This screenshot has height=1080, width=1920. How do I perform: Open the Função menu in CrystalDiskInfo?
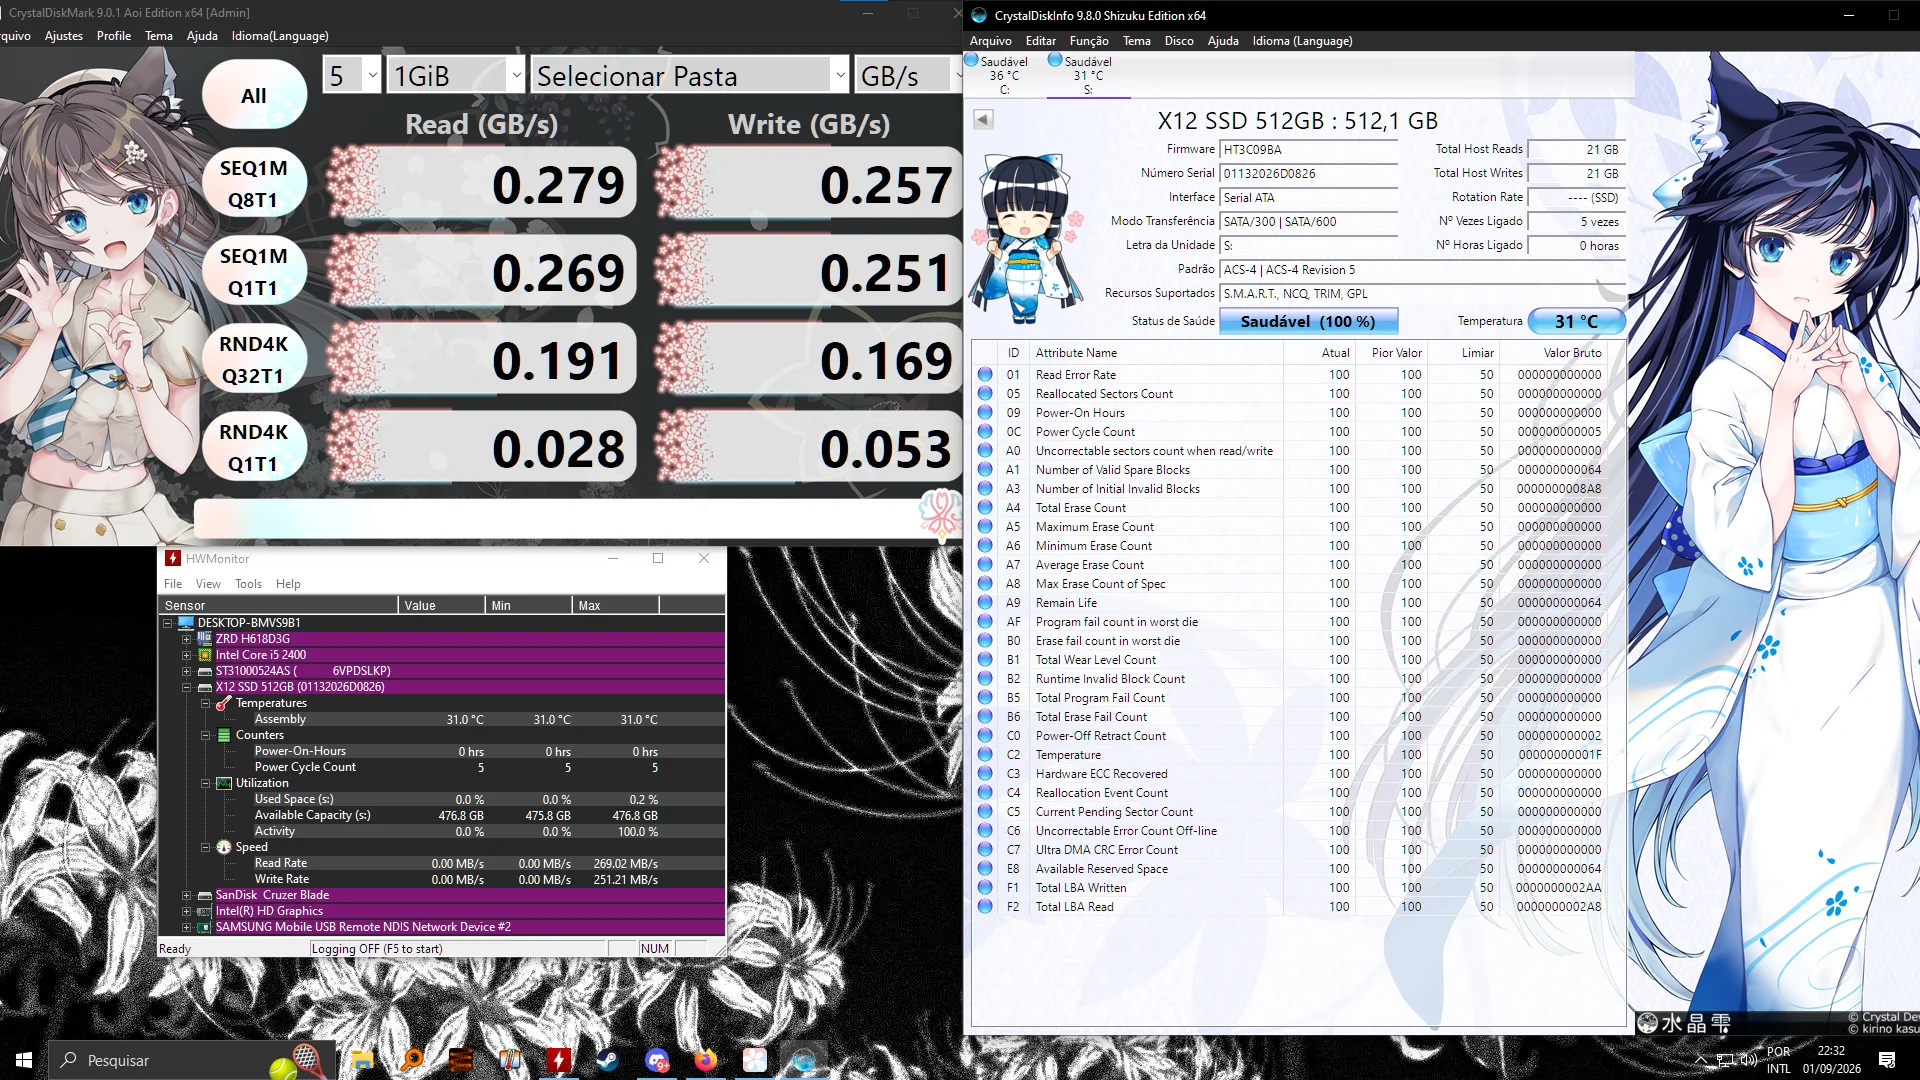click(1089, 41)
